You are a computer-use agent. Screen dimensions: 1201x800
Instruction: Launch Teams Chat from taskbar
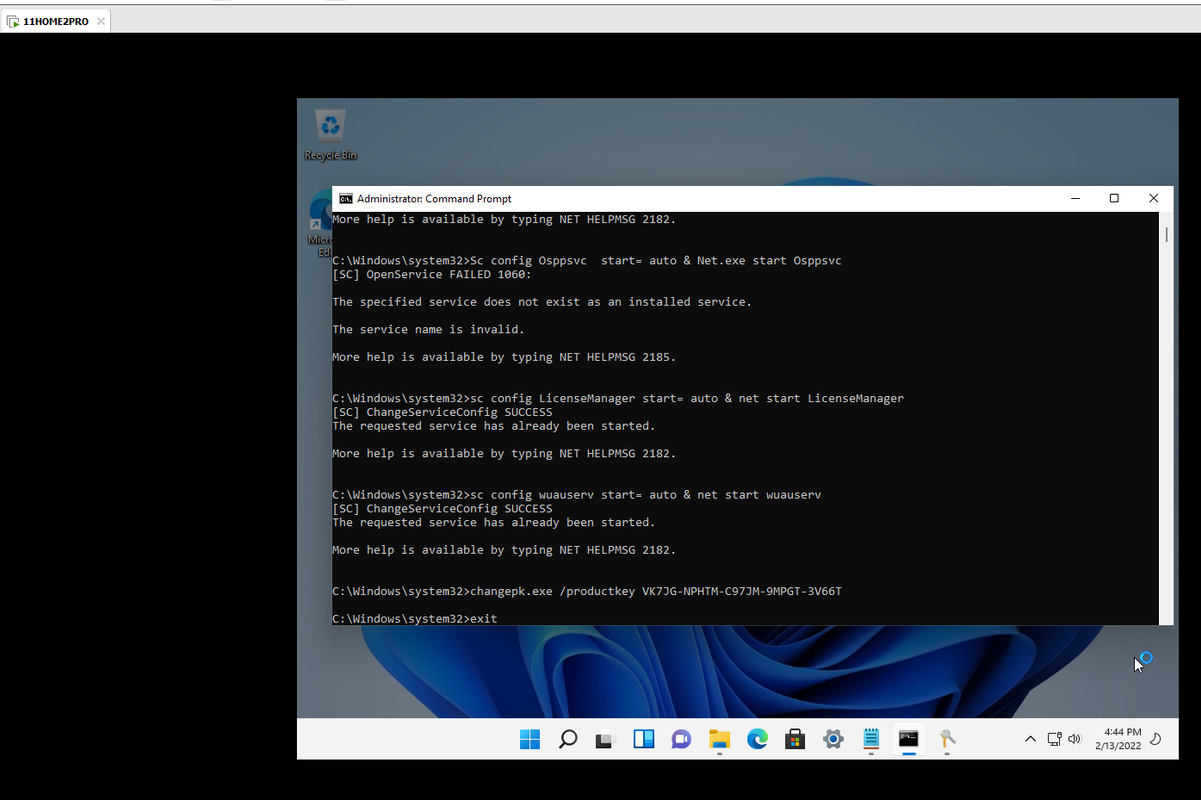click(681, 739)
